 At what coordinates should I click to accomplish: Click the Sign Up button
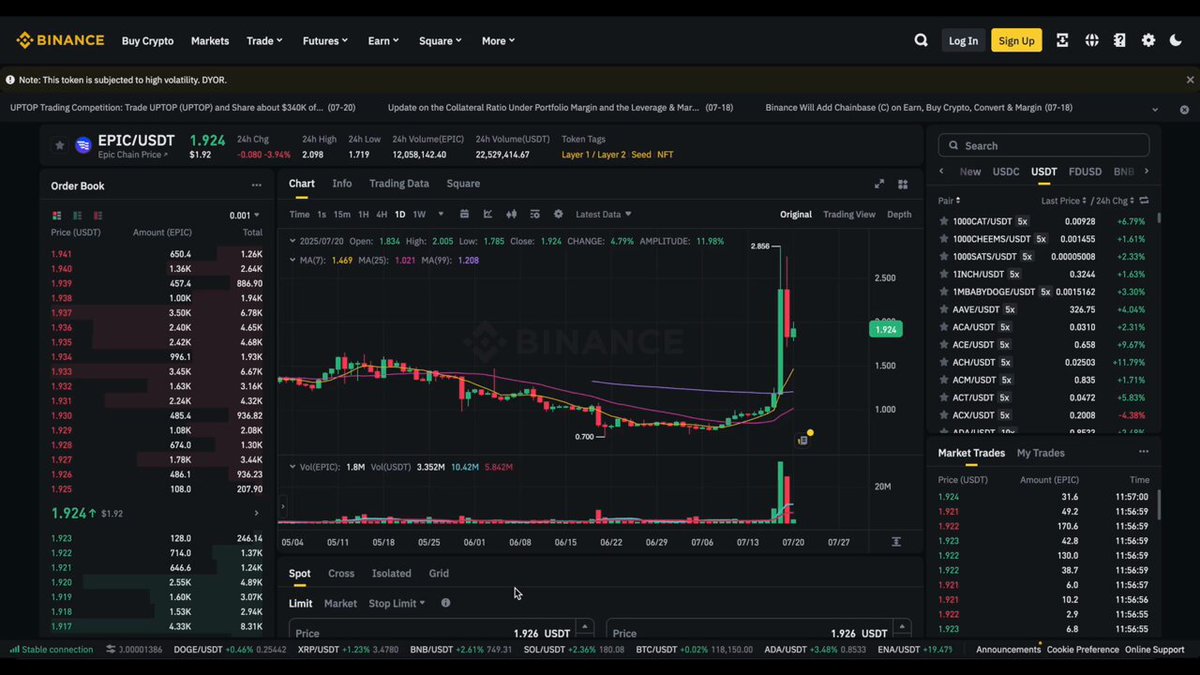coord(1016,40)
